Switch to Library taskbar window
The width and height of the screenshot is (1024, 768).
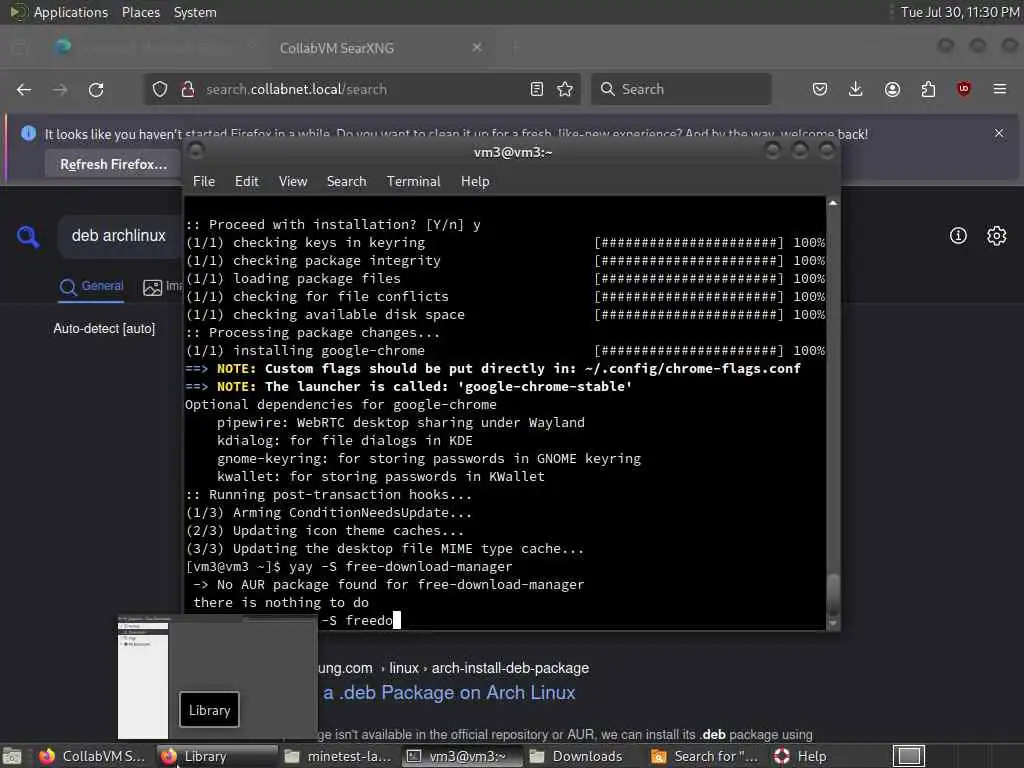(x=217, y=756)
